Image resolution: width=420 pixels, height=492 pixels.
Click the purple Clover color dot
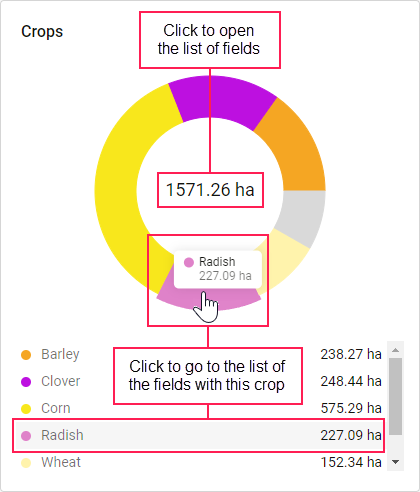coord(26,382)
